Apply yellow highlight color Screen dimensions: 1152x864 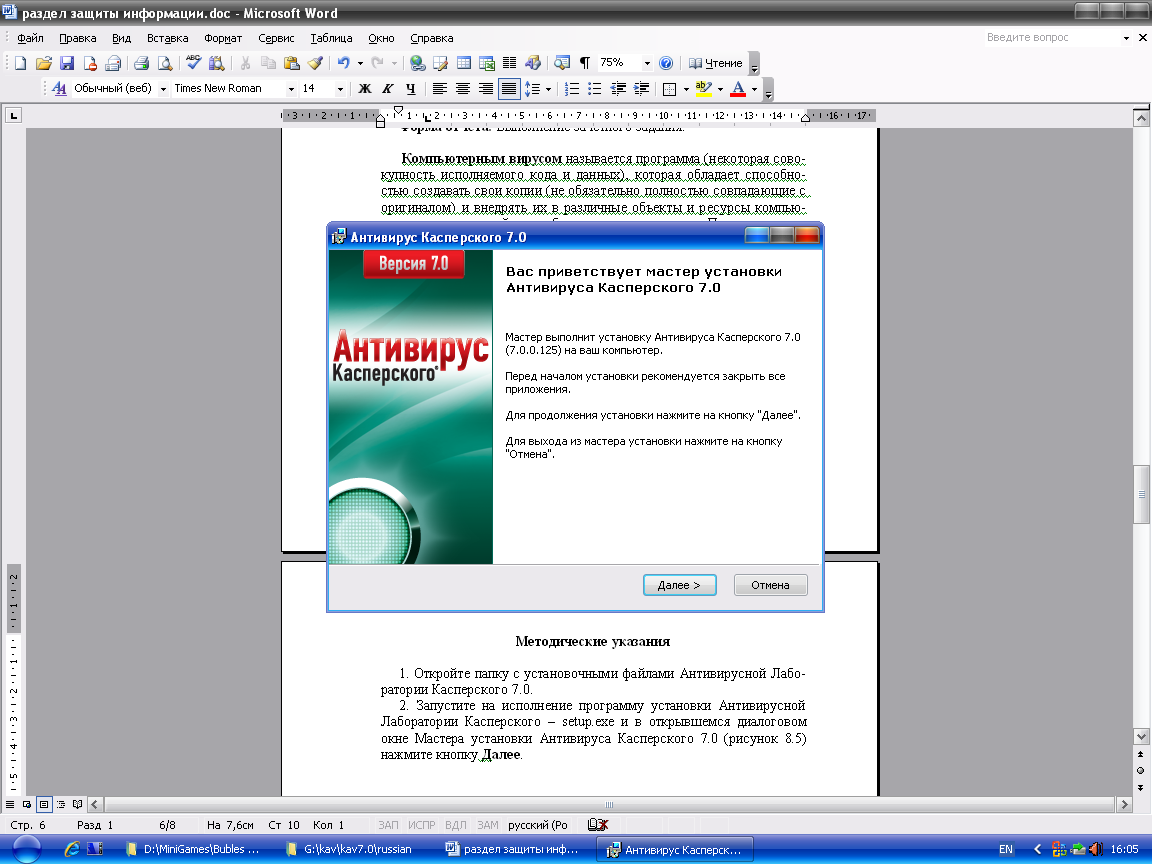[x=704, y=89]
